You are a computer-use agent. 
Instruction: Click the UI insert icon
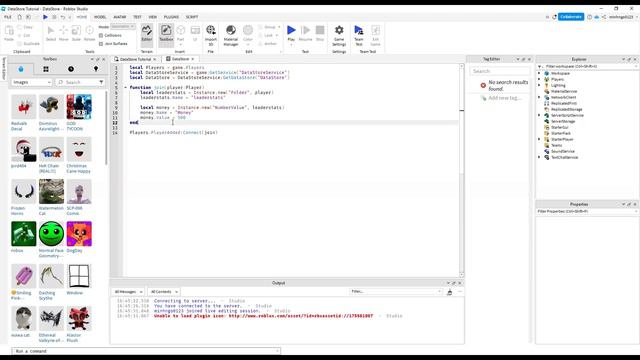click(x=195, y=33)
